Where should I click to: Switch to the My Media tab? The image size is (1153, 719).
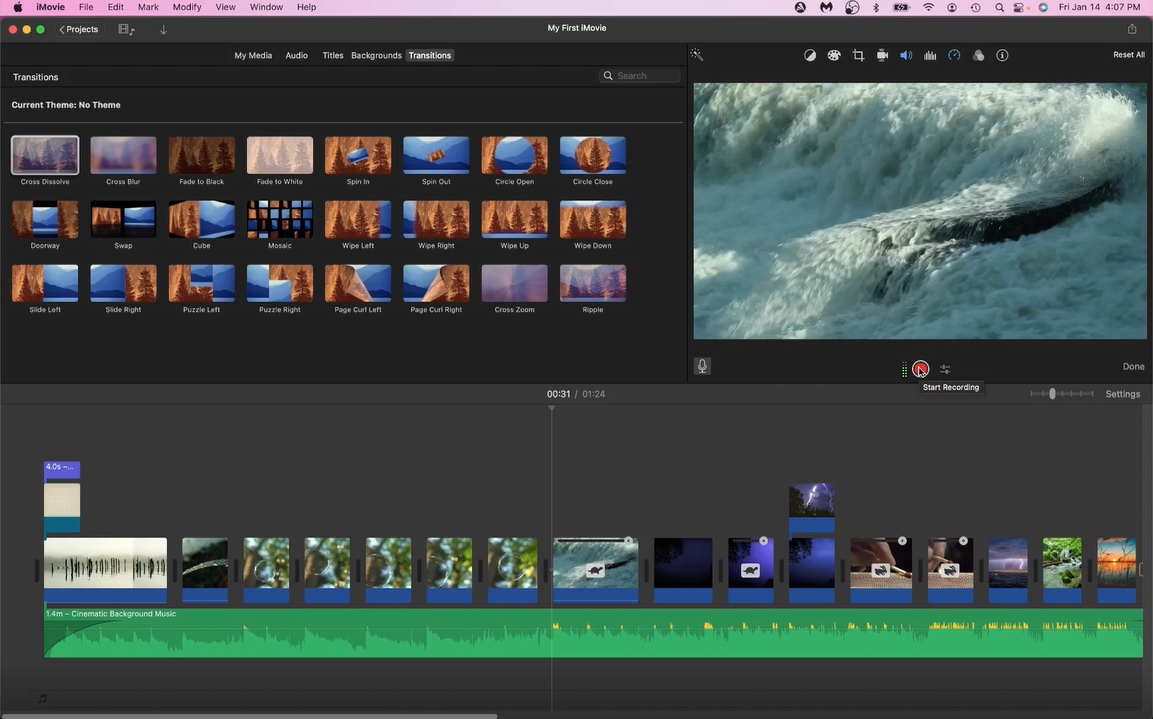253,55
